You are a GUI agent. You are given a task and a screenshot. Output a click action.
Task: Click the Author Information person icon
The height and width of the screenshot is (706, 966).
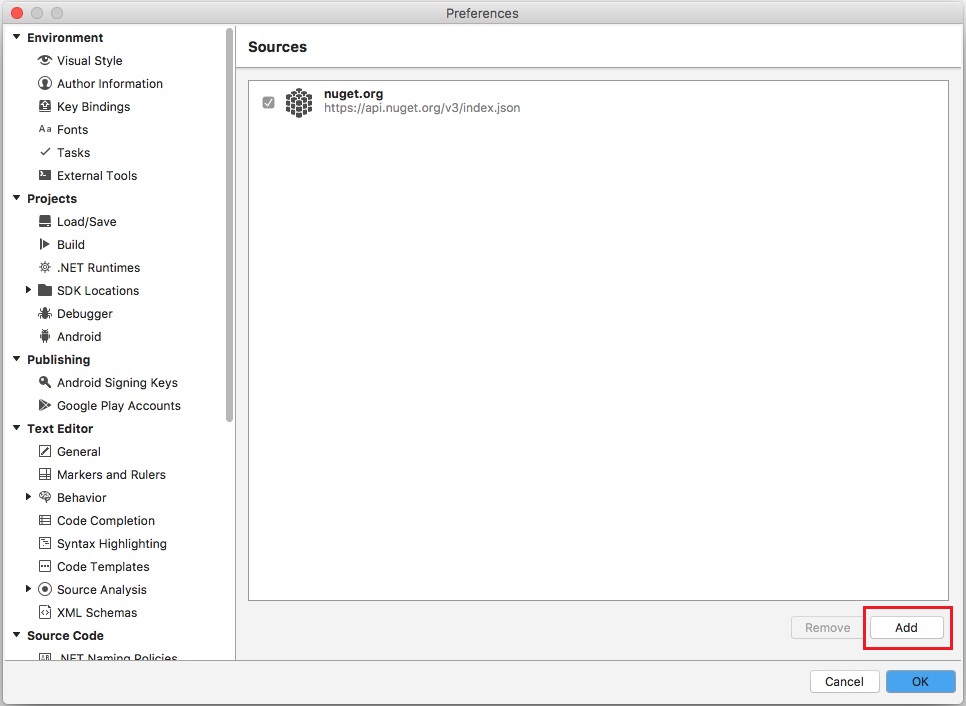(x=44, y=84)
